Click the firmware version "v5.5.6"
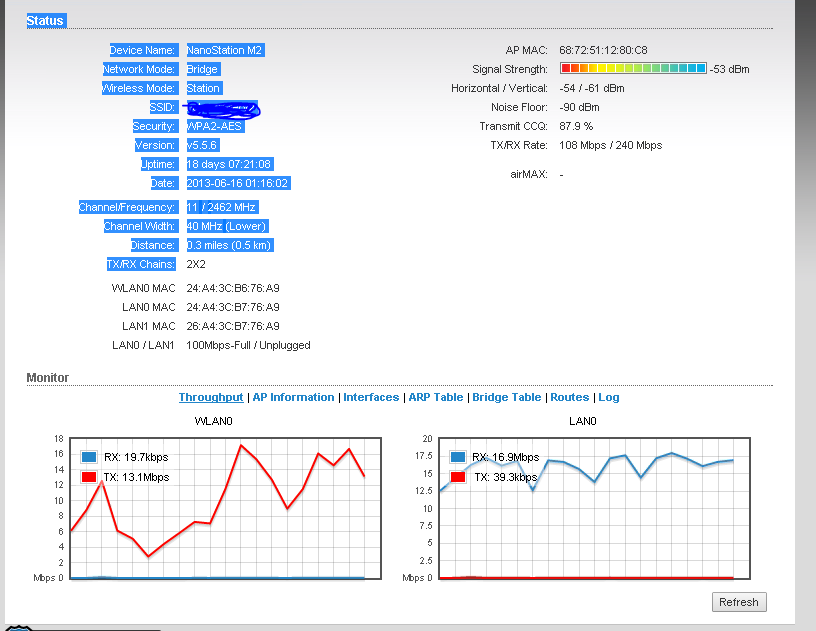Screen dimensions: 816x631 (202, 145)
